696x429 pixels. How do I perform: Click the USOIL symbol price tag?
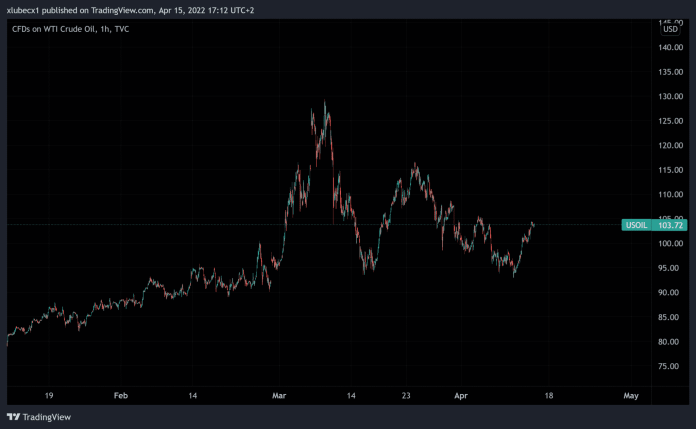638,225
